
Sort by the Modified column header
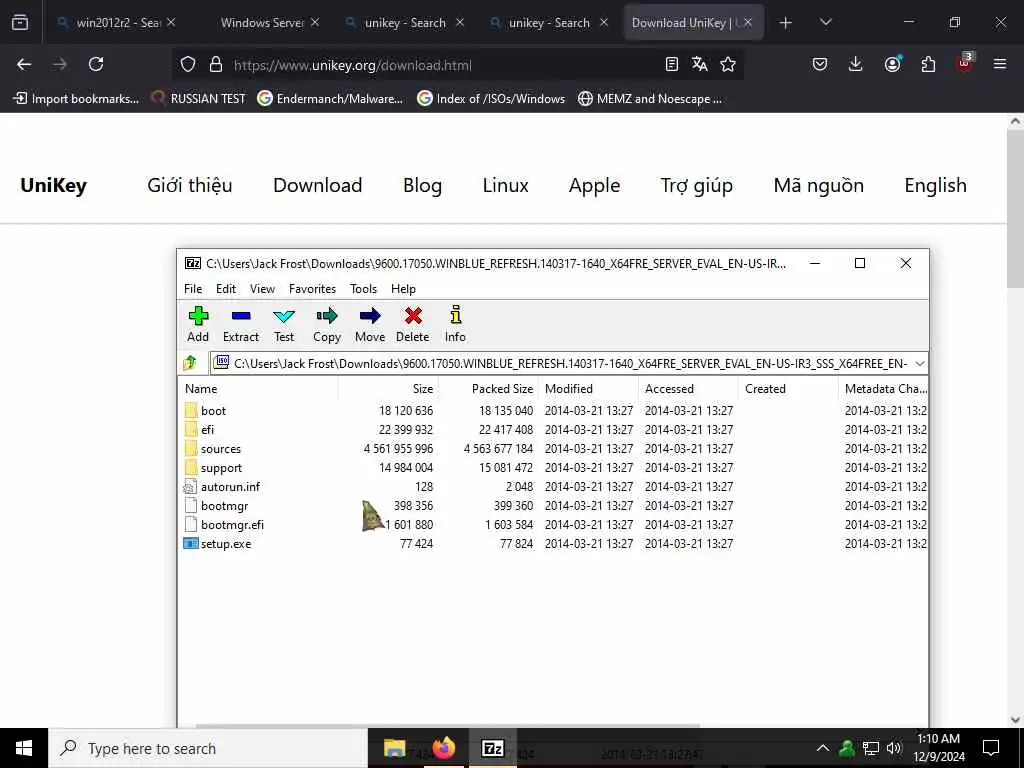(588, 389)
